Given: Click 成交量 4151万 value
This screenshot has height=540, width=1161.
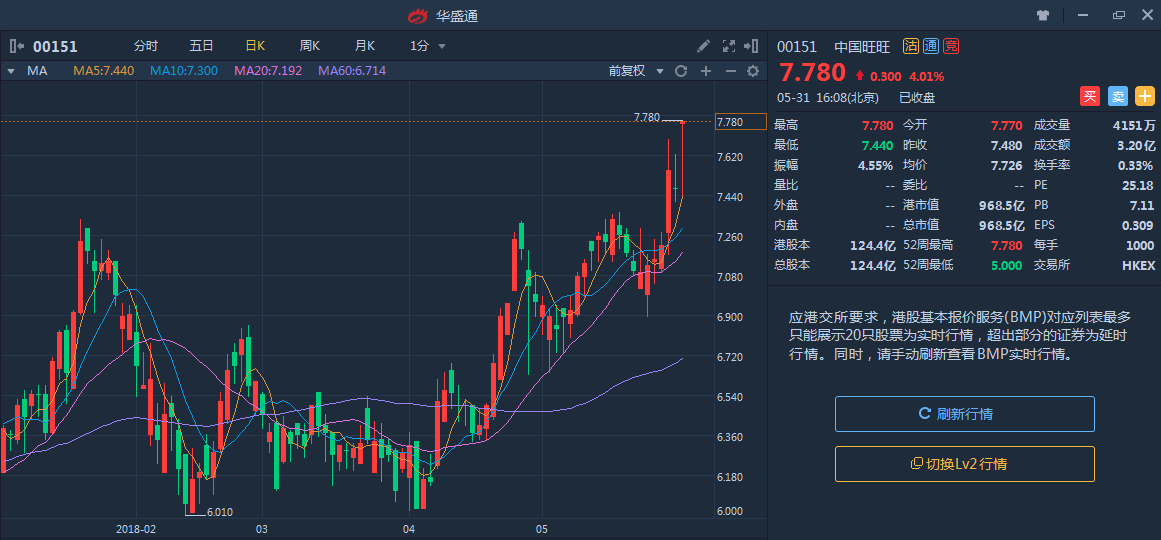Looking at the screenshot, I should point(1134,125).
